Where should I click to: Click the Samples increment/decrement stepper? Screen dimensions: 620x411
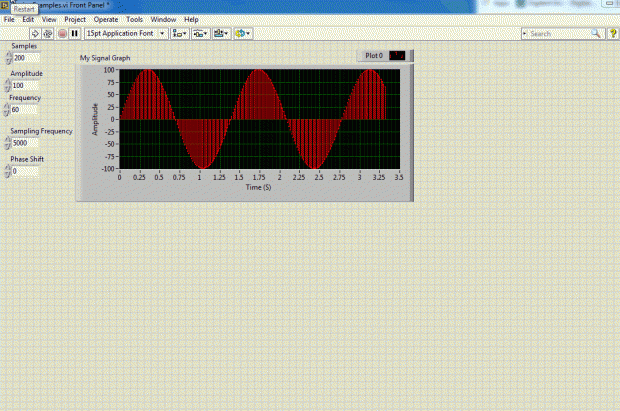(x=9, y=58)
